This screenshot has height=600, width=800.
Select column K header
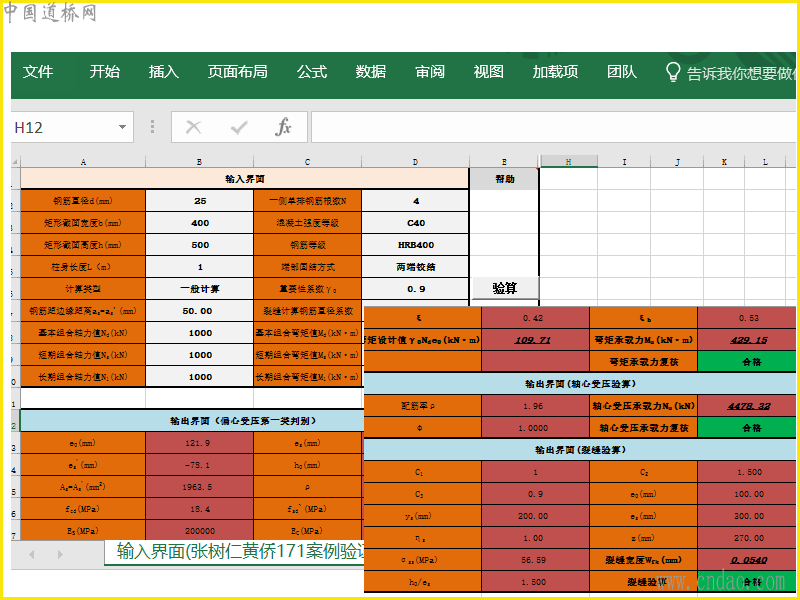(724, 162)
